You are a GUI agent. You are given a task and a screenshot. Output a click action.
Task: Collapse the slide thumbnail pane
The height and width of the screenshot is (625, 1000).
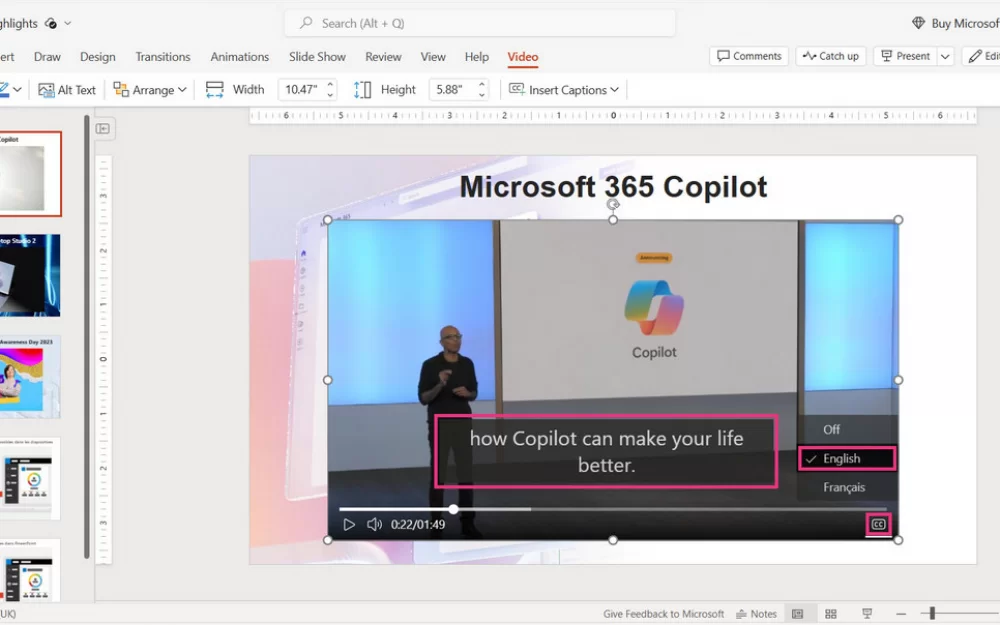103,129
